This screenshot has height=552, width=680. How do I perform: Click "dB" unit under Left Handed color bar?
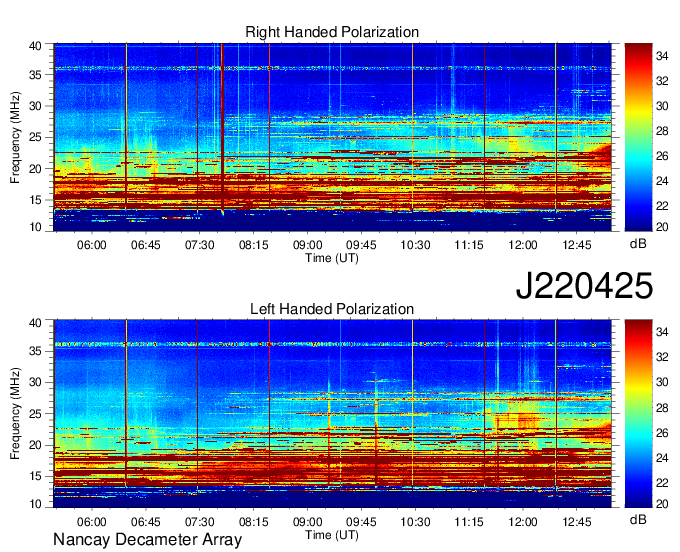click(638, 519)
